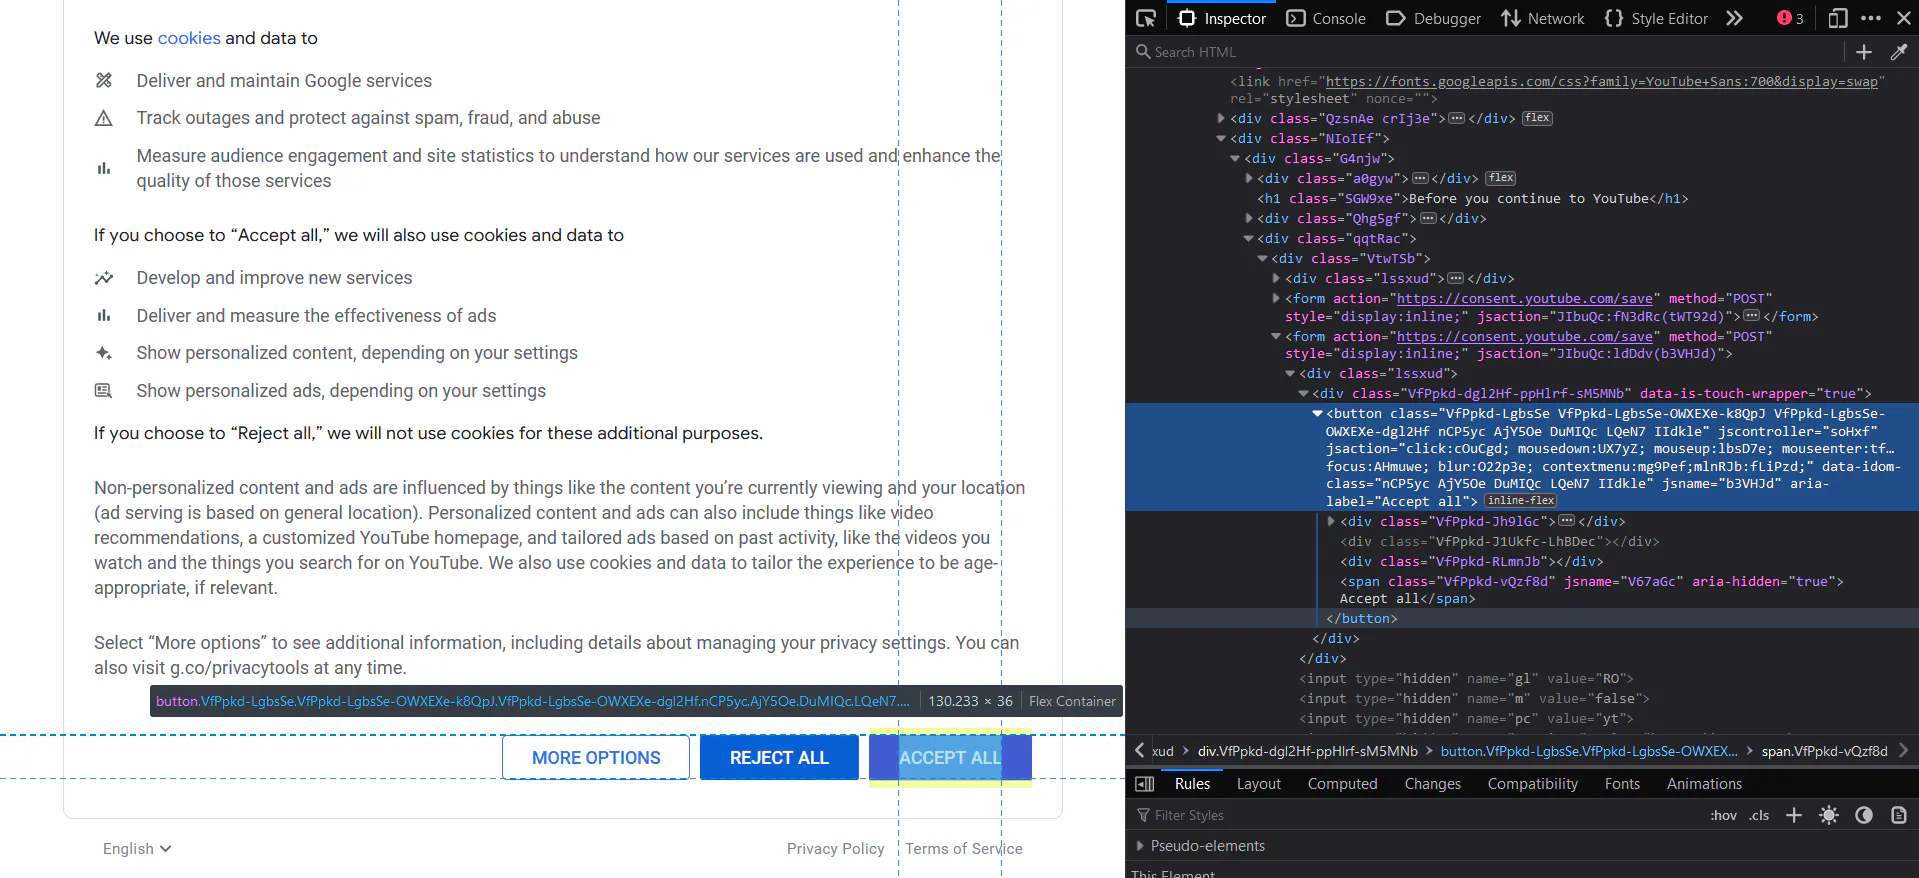Expand the div class VfPpkd-Jh9lGc node
Image resolution: width=1919 pixels, height=878 pixels.
[x=1331, y=521]
